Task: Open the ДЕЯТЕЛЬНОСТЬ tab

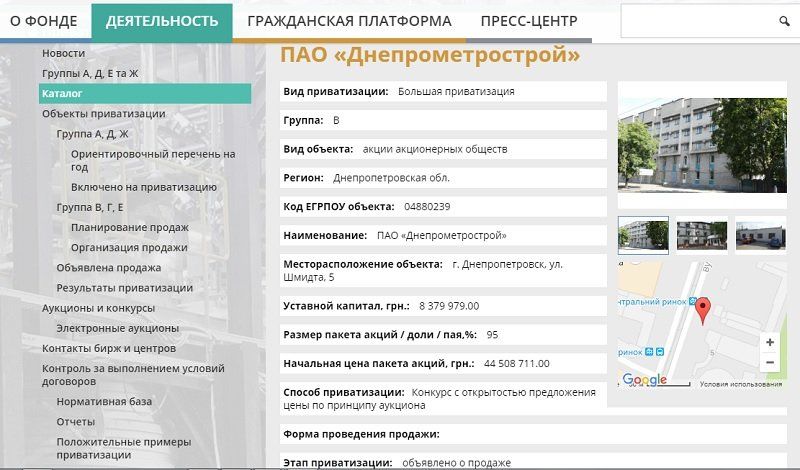Action: (x=162, y=21)
